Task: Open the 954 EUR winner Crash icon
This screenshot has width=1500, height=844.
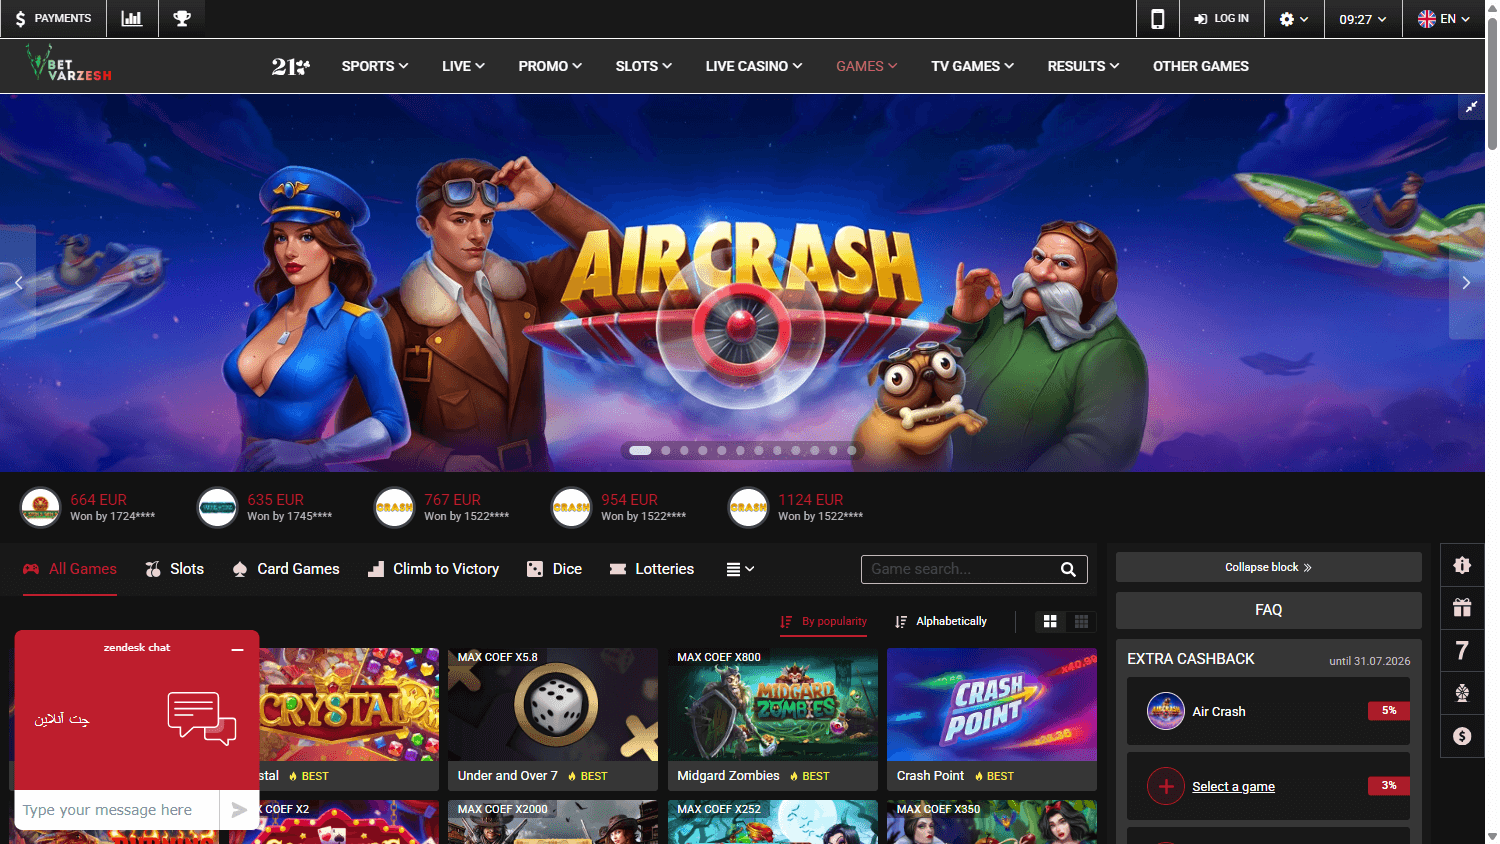Action: 571,507
